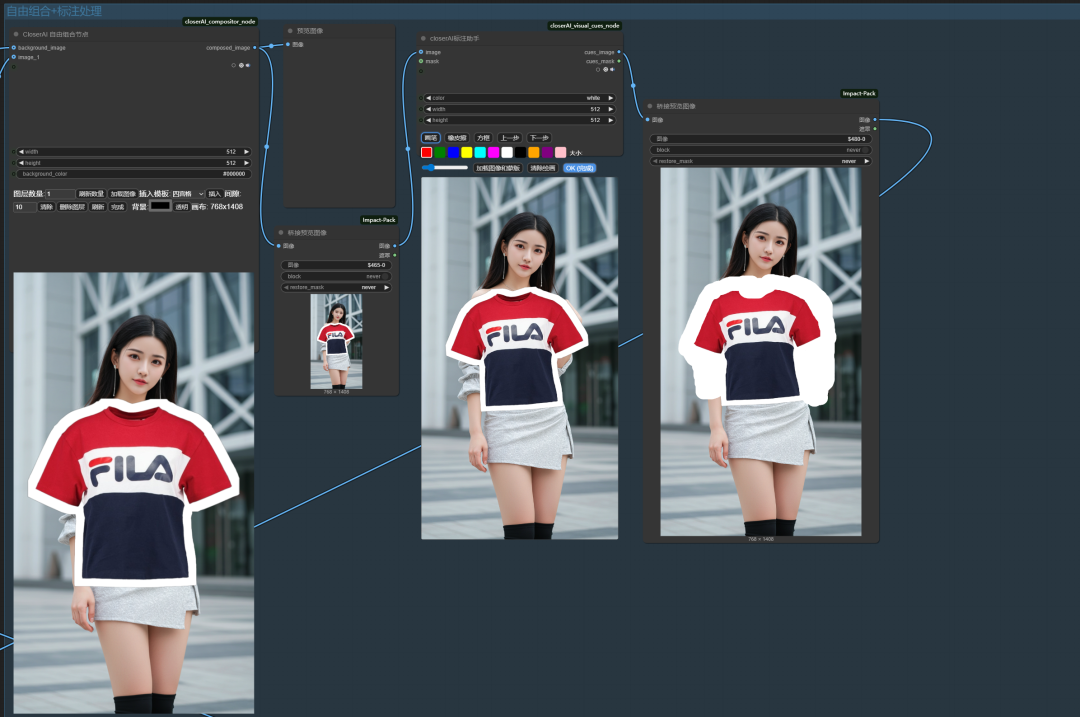Pick the orange color swatch
This screenshot has width=1080, height=717.
pyautogui.click(x=534, y=152)
